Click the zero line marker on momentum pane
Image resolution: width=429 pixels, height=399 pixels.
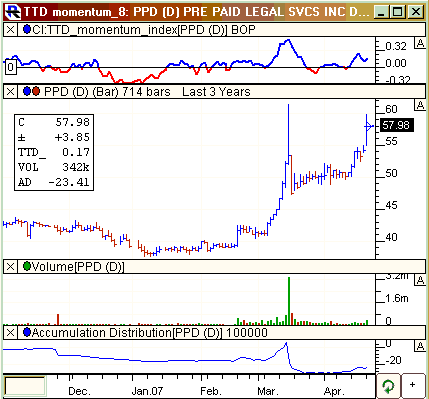(x=11, y=67)
